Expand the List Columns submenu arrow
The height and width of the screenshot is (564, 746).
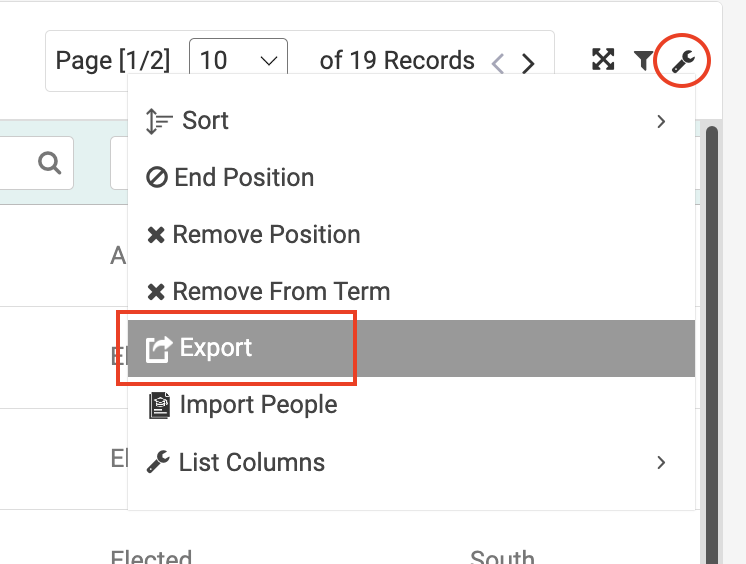pos(661,462)
